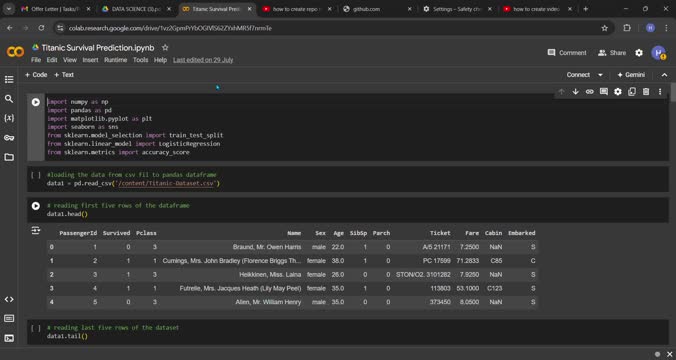Image resolution: width=676 pixels, height=360 pixels.
Task: Run the data1.tail() cell
Action: [36, 328]
